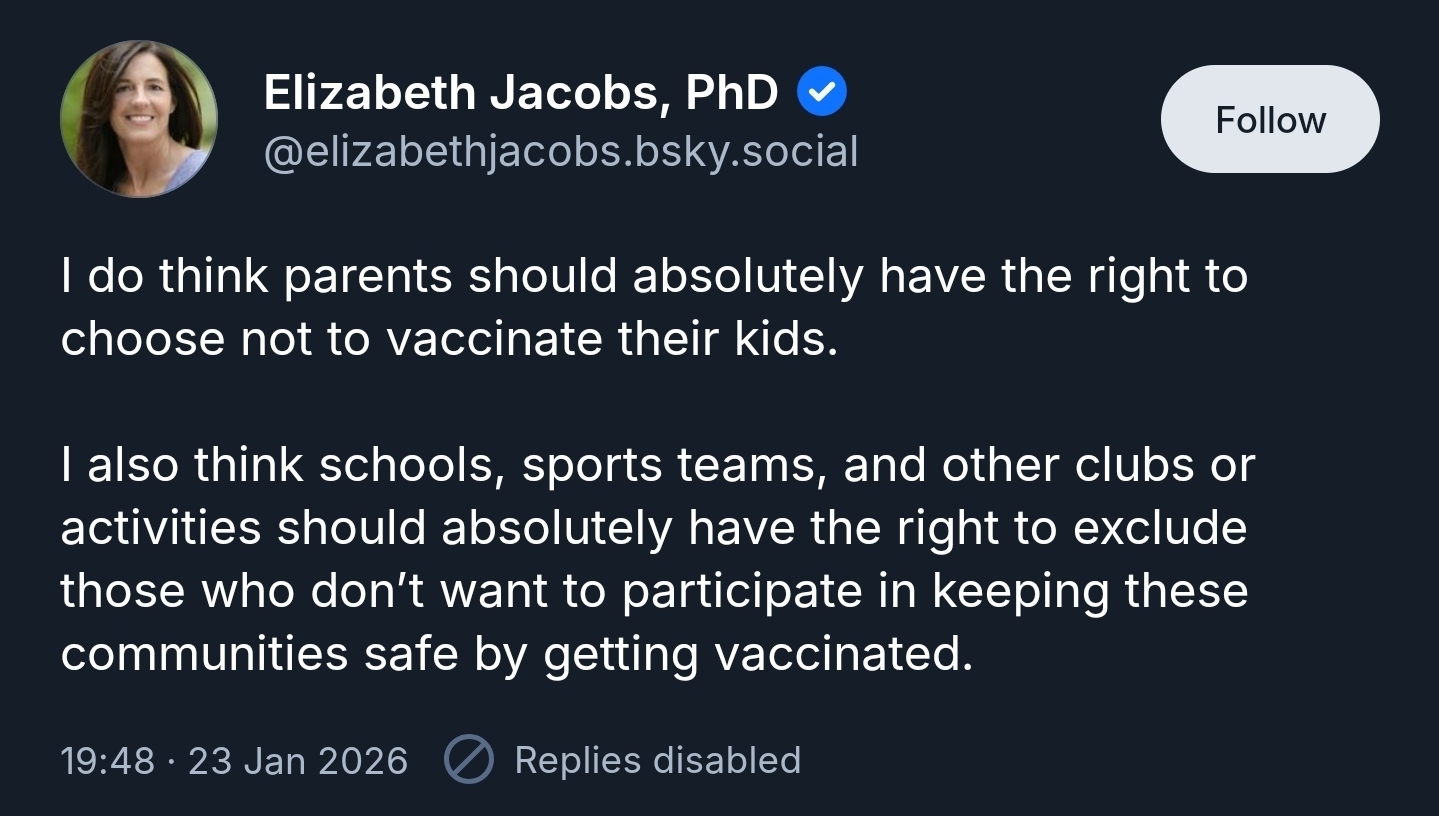Click the dot separator between time and date
1439x816 pixels.
point(171,760)
